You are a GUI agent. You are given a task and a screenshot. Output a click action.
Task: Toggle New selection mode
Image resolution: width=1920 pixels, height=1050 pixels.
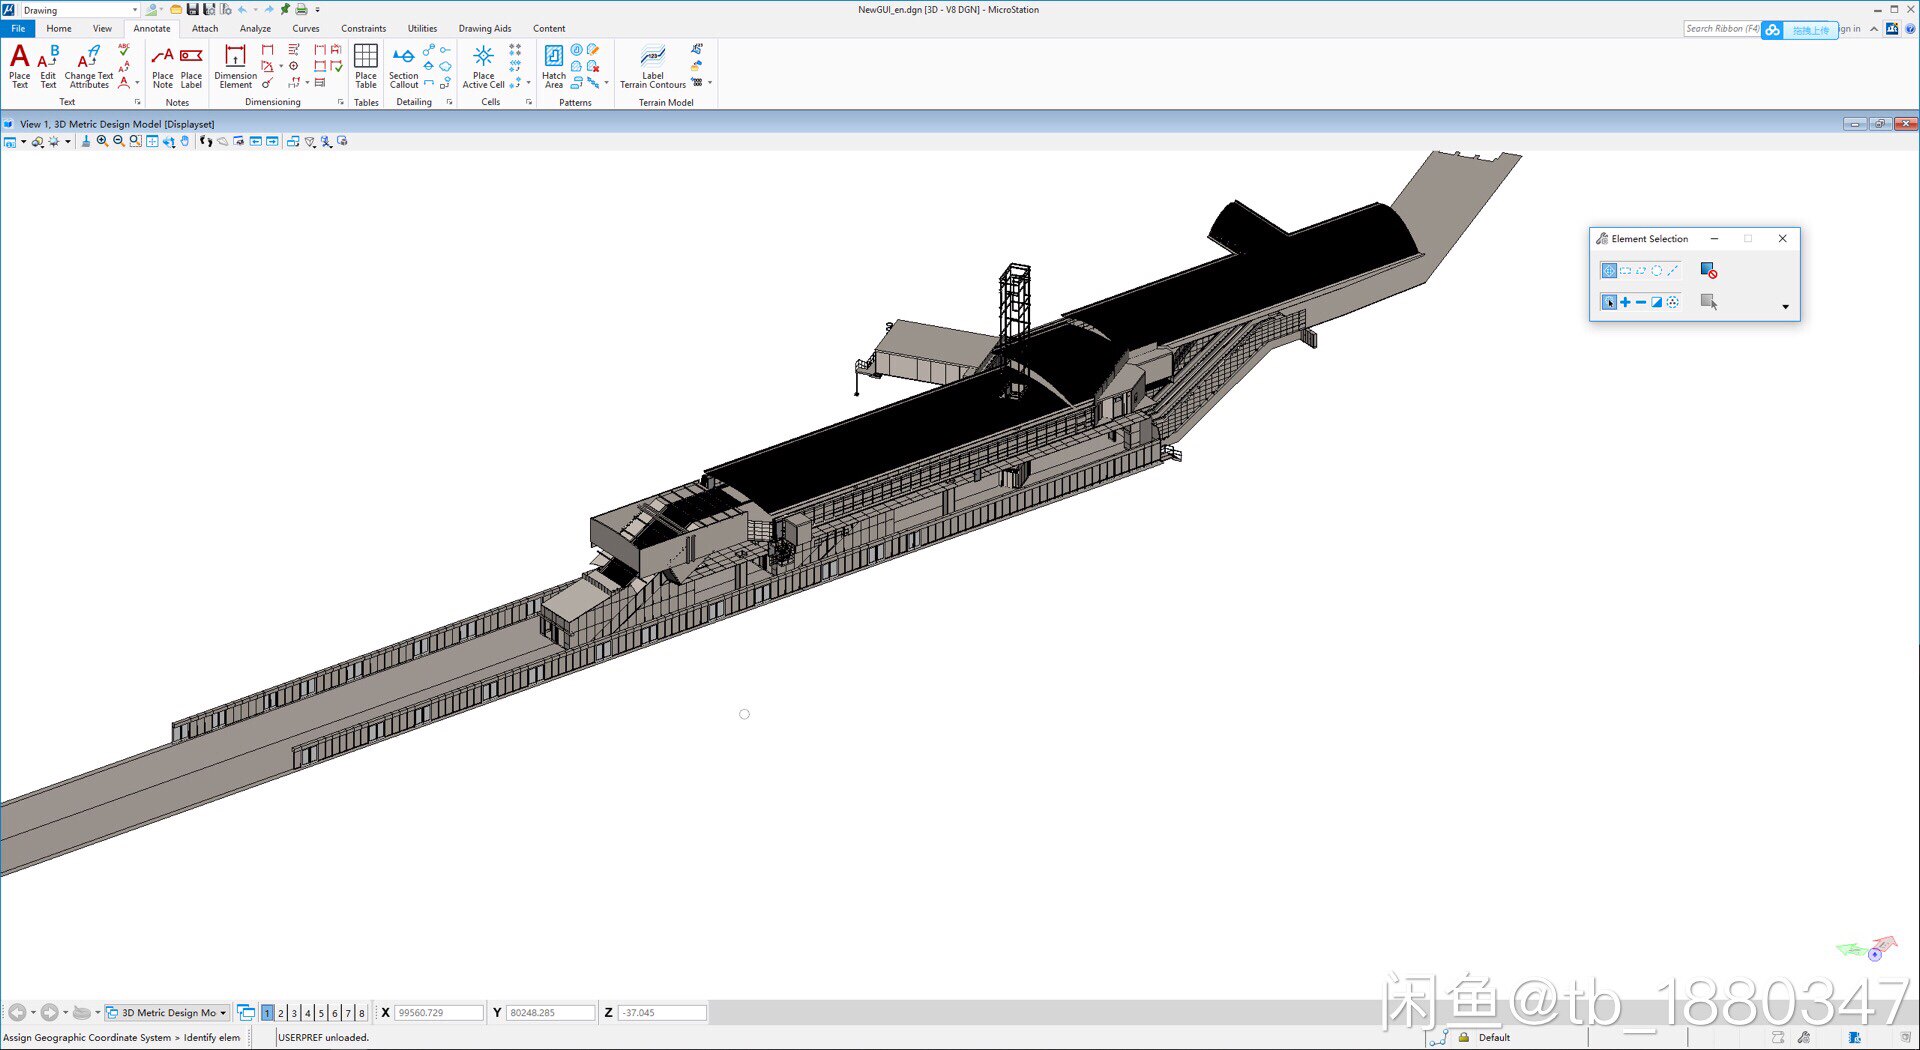coord(1609,302)
